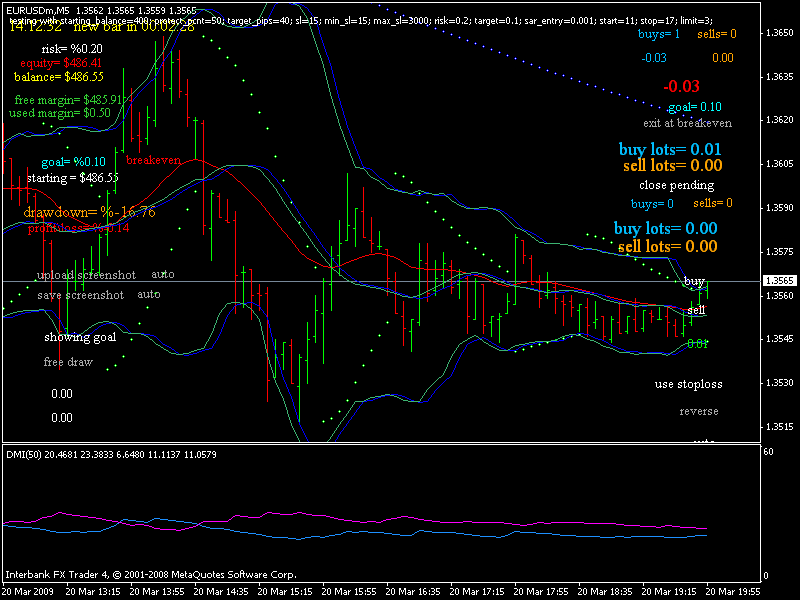Select the 'new bar in 00:02:28' timer text
Screen dimensions: 800x600
(x=134, y=27)
